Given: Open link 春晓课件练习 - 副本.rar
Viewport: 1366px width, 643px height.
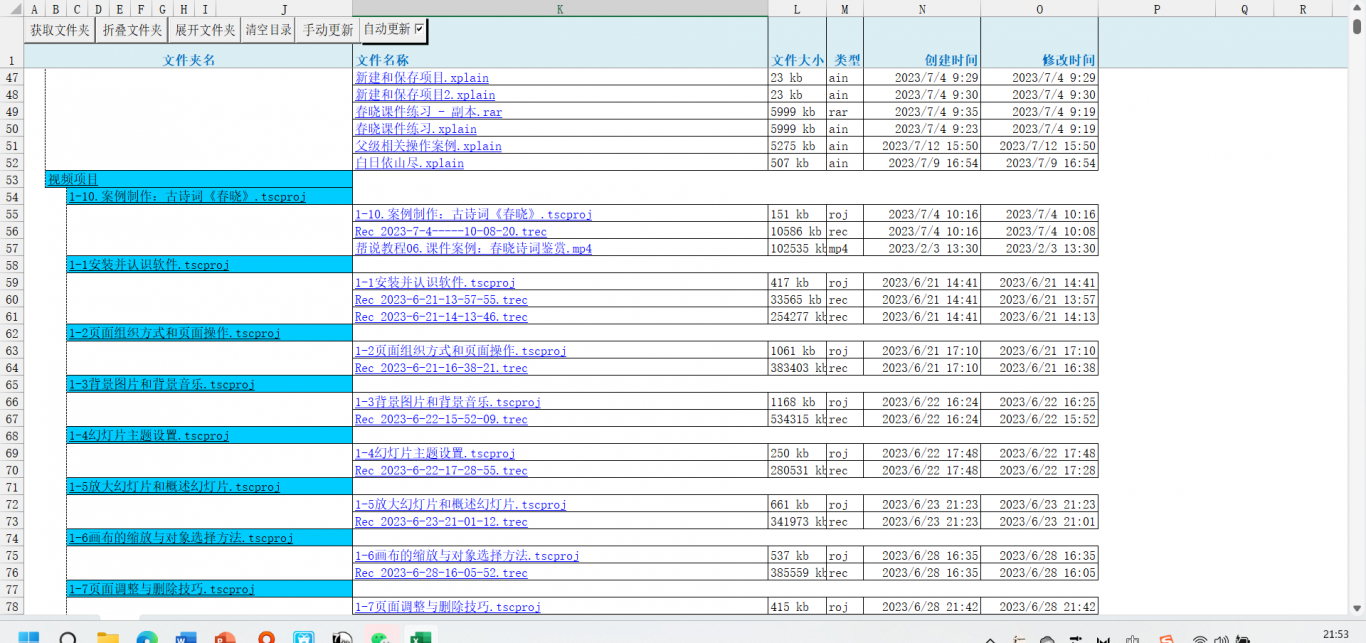Looking at the screenshot, I should (428, 112).
